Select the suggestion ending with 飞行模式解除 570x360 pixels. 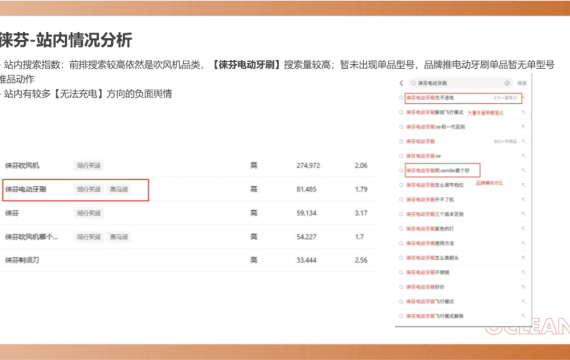click(x=435, y=316)
